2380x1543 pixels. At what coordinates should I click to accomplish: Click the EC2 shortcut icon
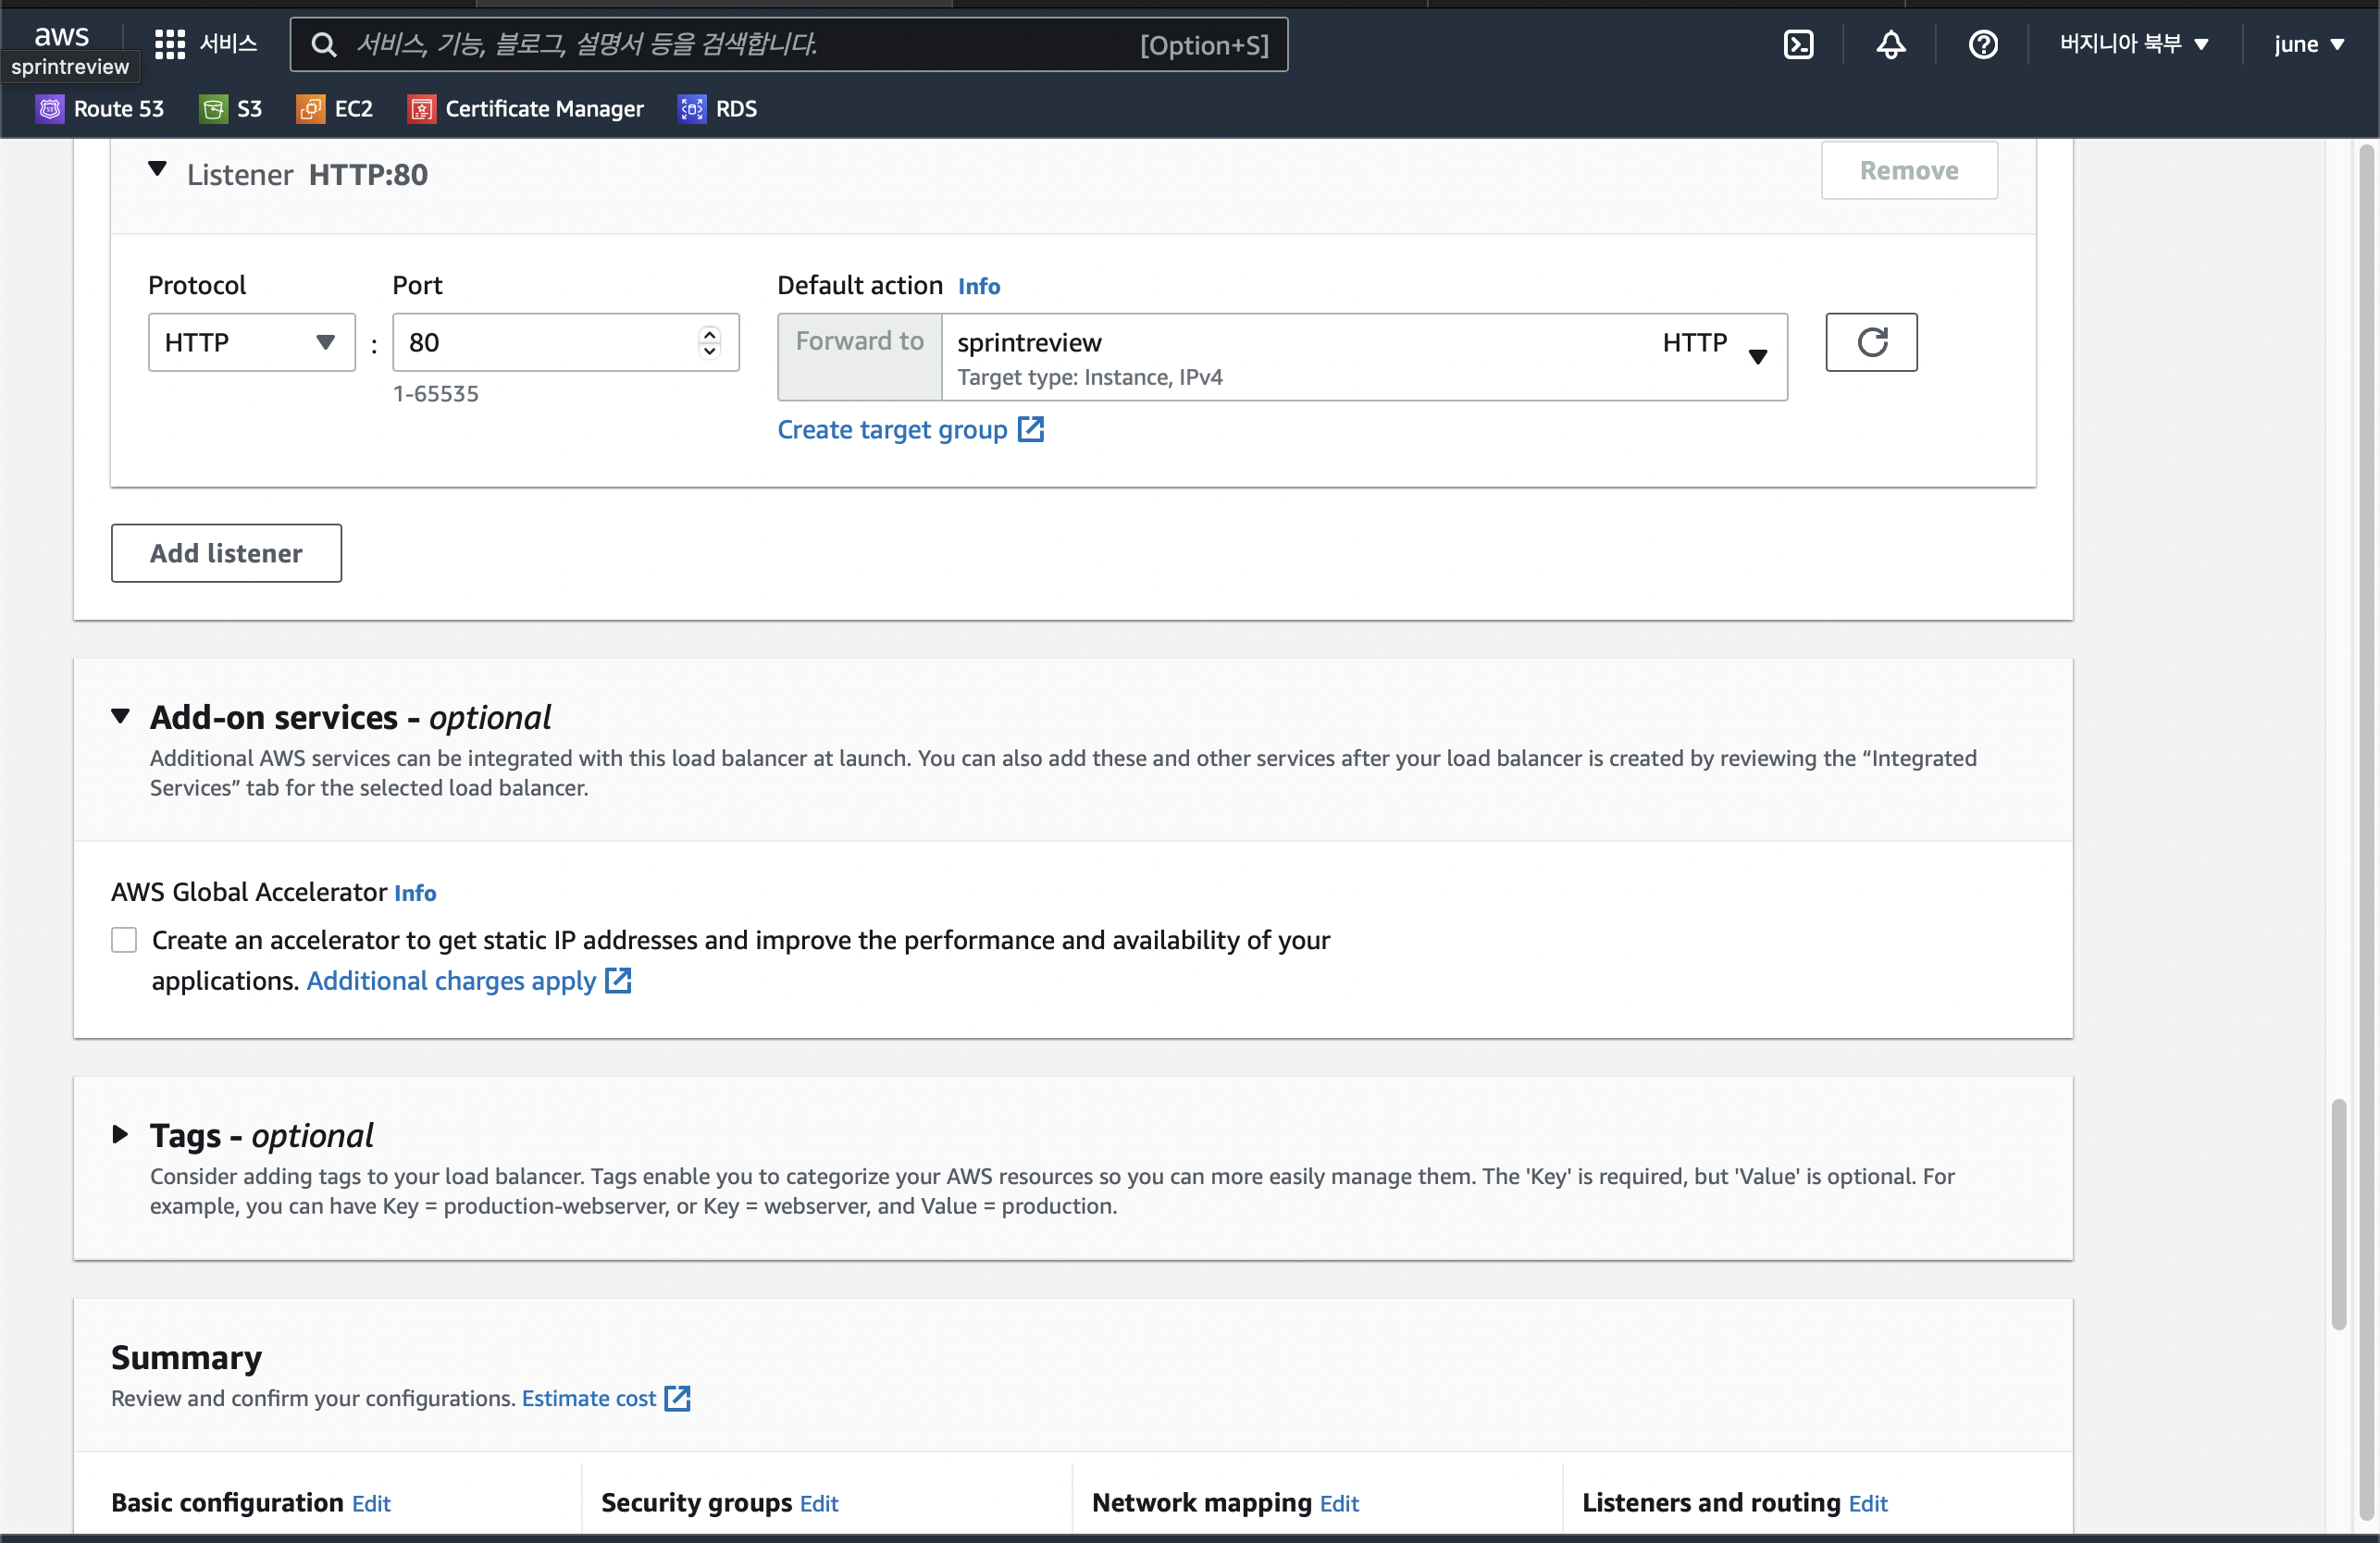pos(310,108)
